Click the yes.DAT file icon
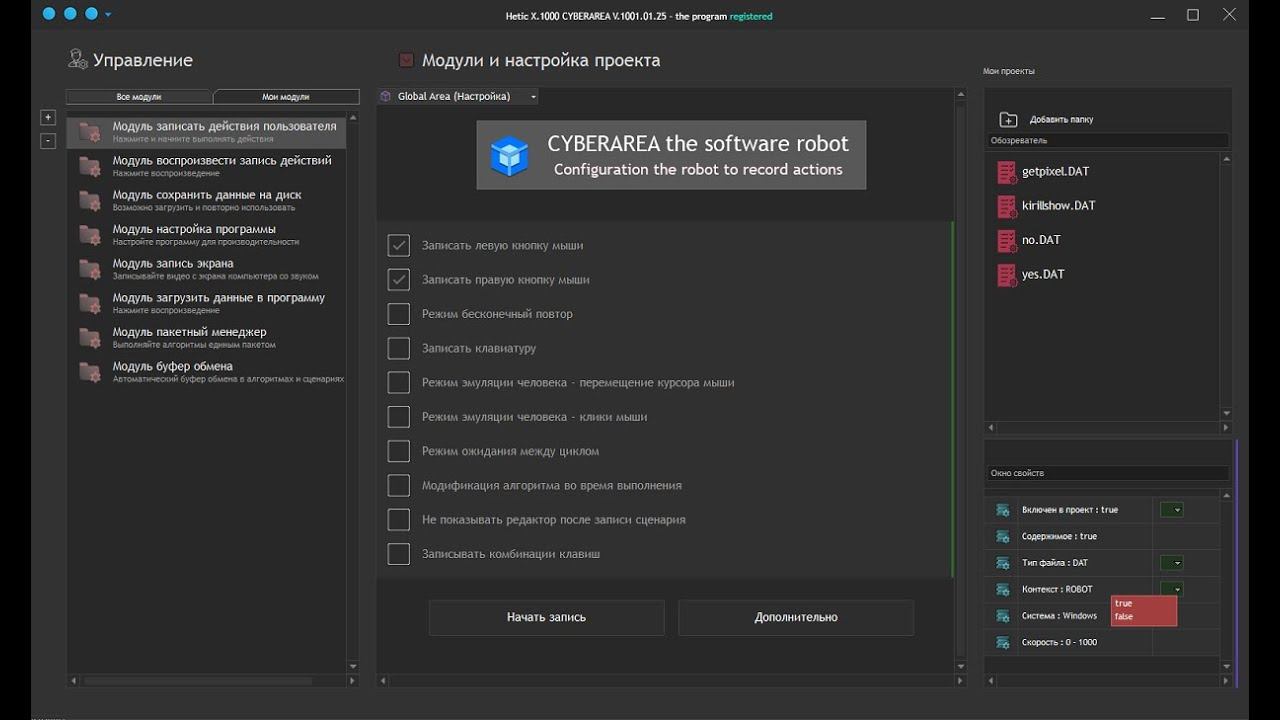1280x720 pixels. coord(1007,275)
